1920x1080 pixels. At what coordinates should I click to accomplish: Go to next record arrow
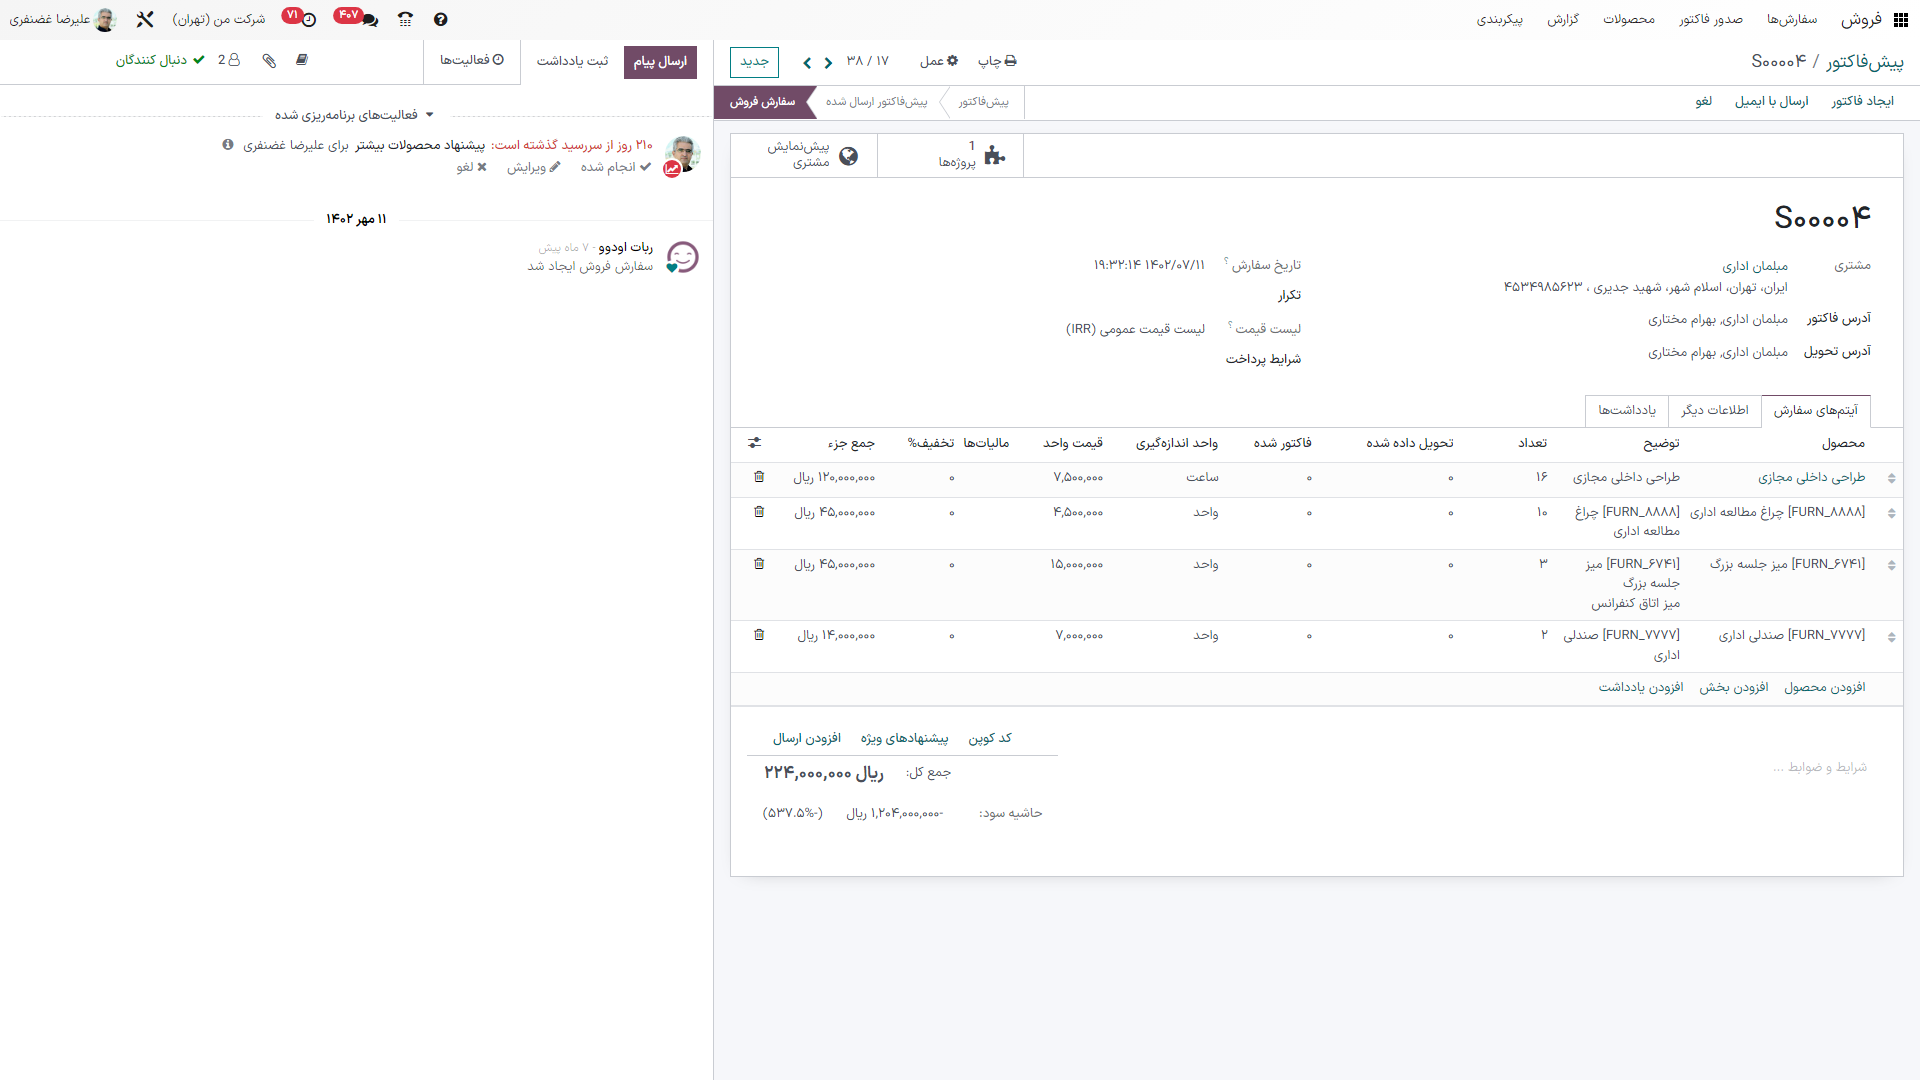click(x=807, y=62)
